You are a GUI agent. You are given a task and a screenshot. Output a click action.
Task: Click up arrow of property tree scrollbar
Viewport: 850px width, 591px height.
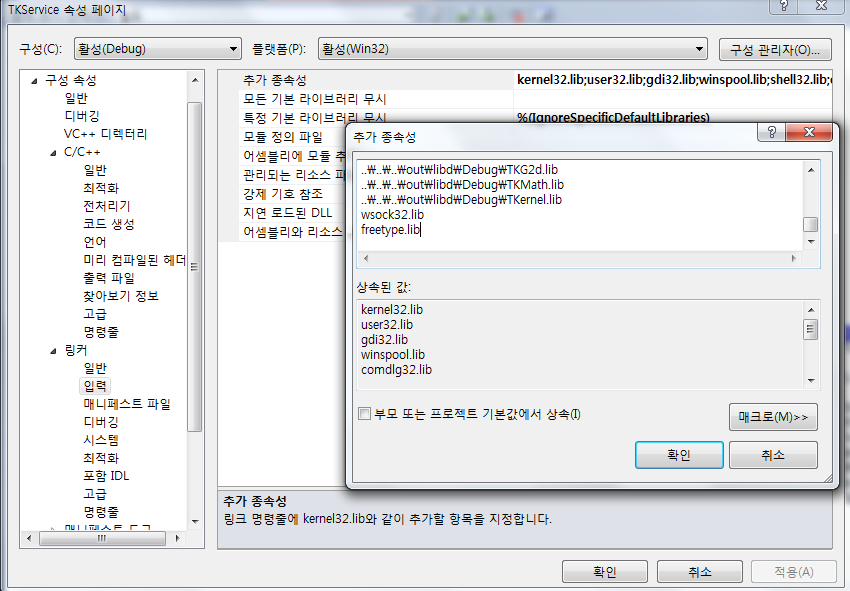(x=195, y=80)
